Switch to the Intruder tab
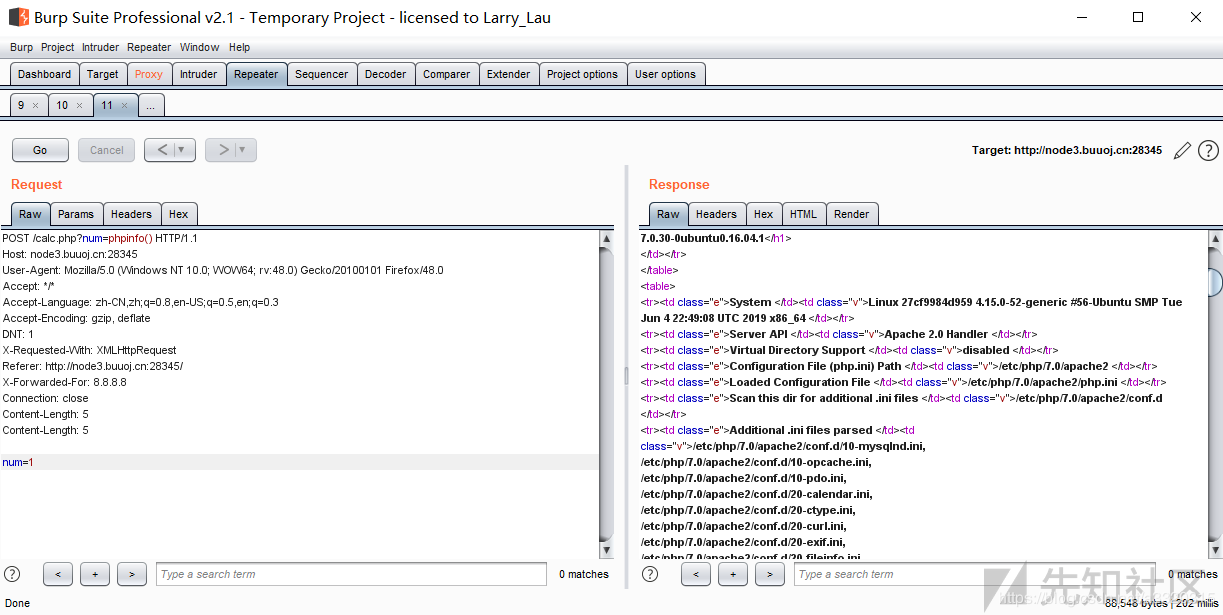The width and height of the screenshot is (1223, 615). 198,74
